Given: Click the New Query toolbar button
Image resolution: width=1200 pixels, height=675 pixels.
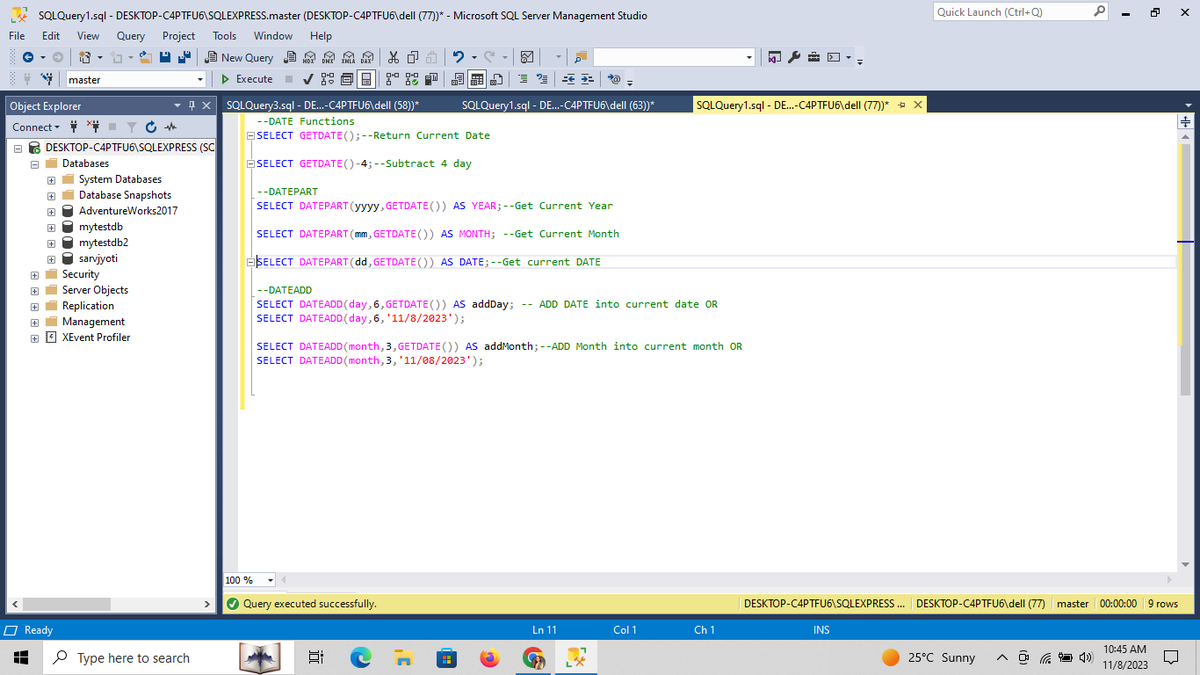Looking at the screenshot, I should coord(238,58).
